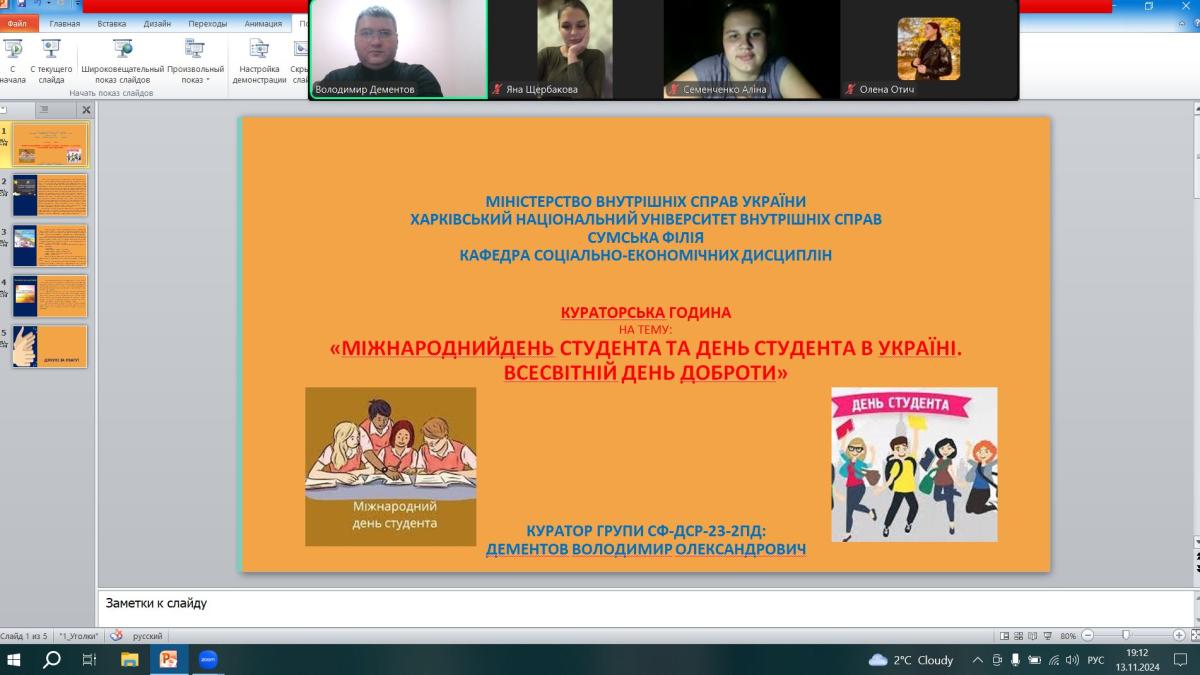Switch to Normal view in status bar
The width and height of the screenshot is (1200, 675).
[1004, 636]
